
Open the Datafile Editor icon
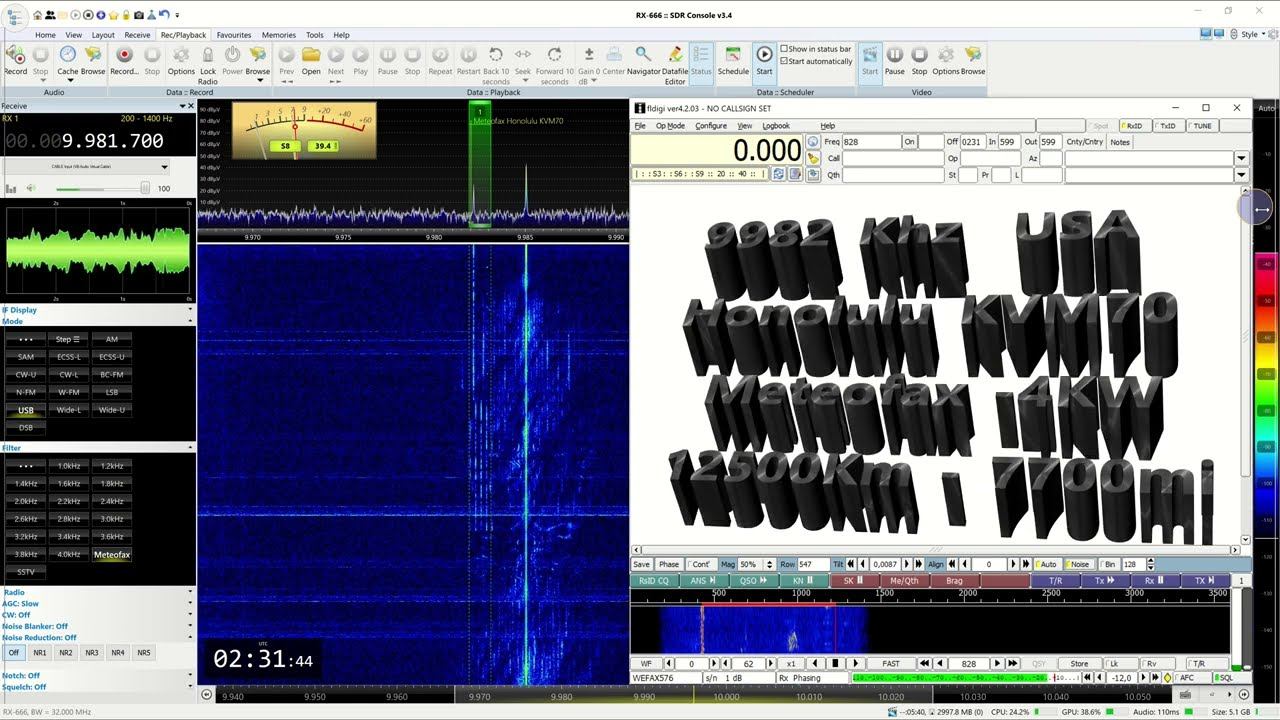pyautogui.click(x=675, y=56)
